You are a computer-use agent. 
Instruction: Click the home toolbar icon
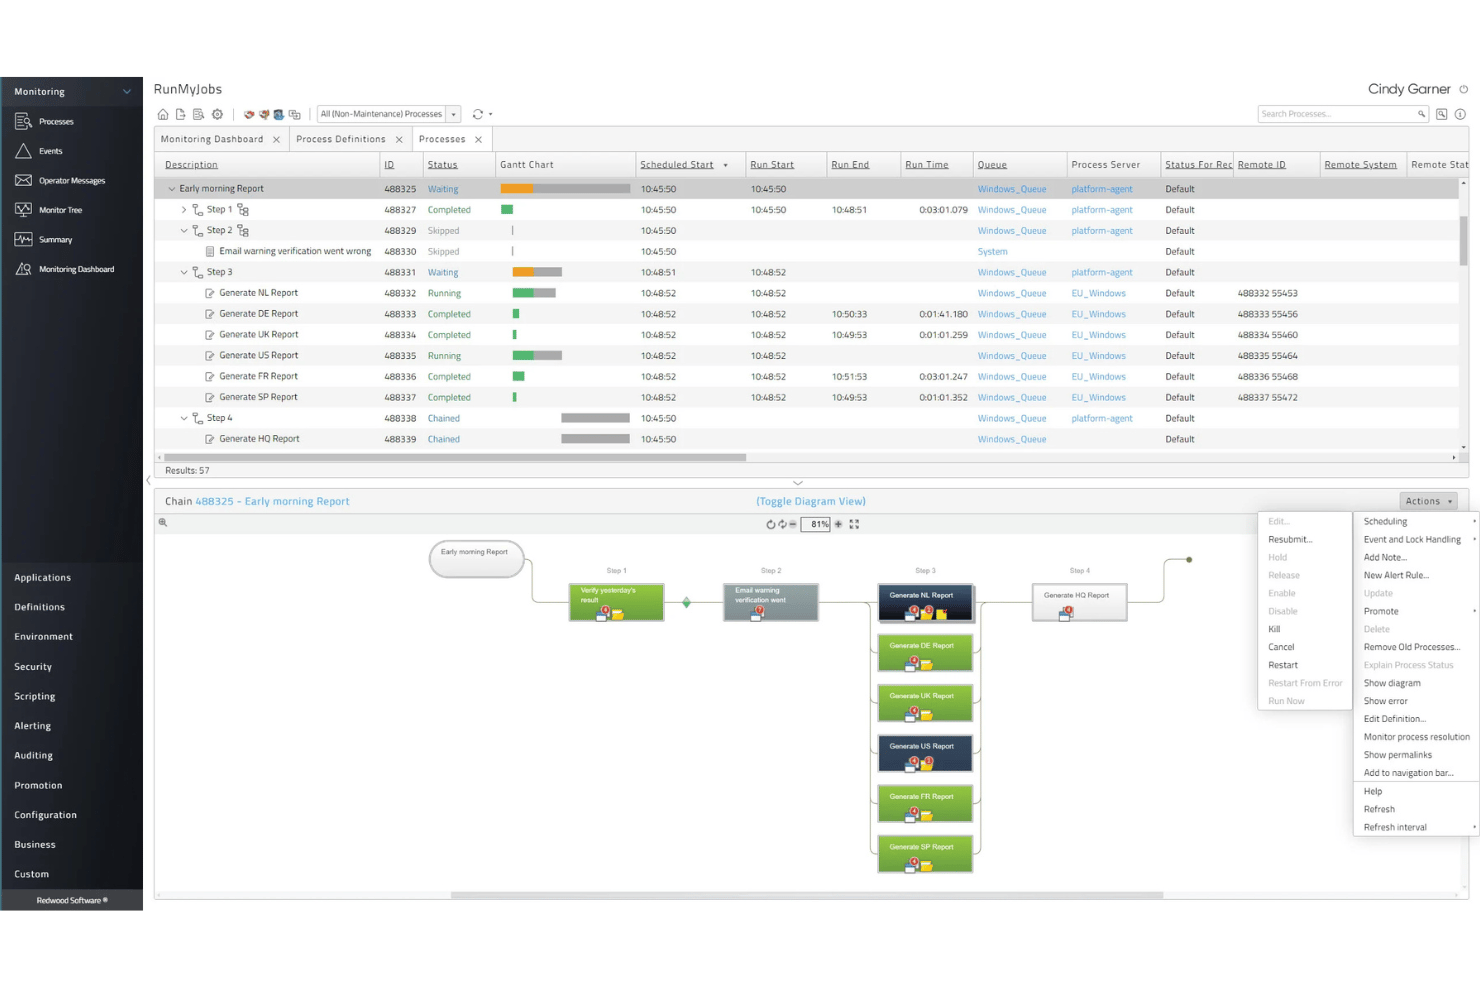pyautogui.click(x=163, y=114)
